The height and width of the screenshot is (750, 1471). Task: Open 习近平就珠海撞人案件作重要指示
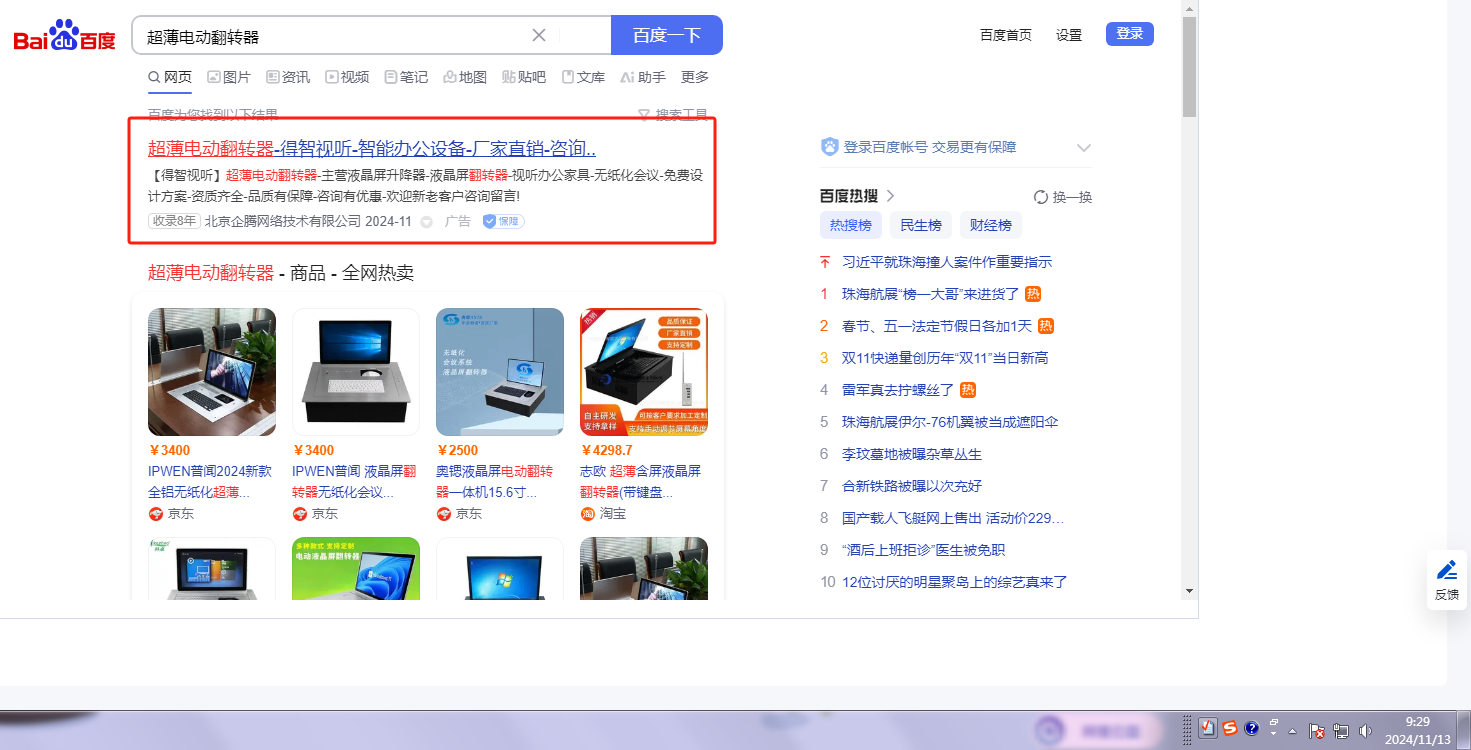tap(947, 262)
